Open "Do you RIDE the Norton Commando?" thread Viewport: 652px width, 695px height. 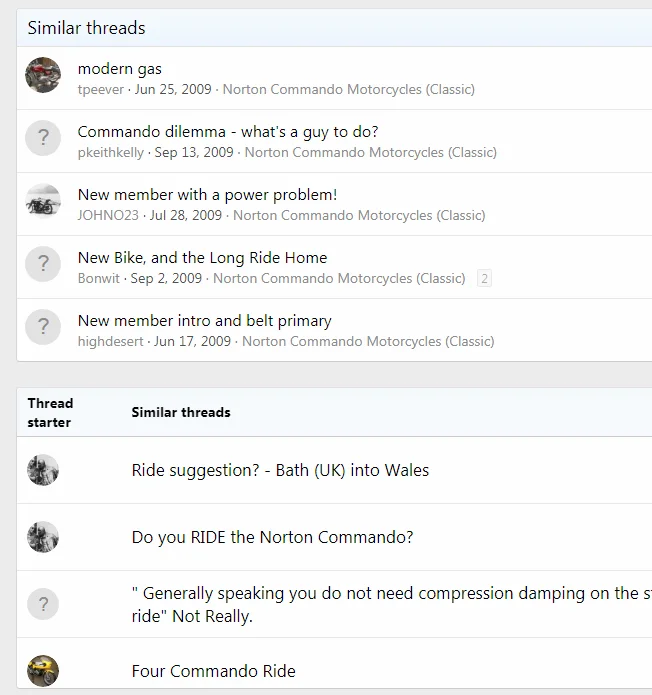(x=272, y=537)
